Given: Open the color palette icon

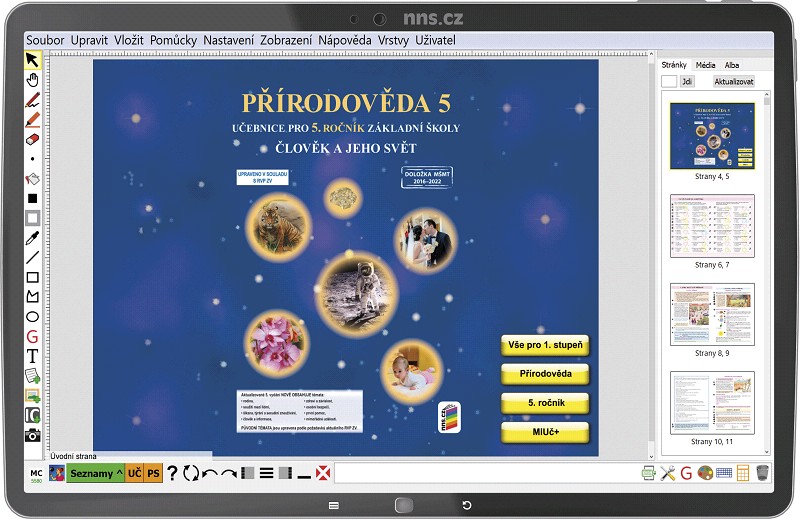Looking at the screenshot, I should pos(705,474).
